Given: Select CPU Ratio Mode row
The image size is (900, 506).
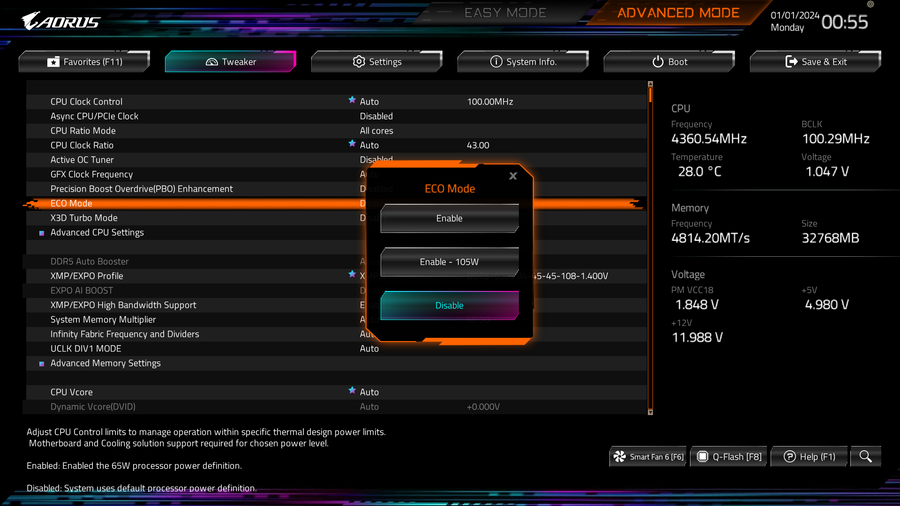Looking at the screenshot, I should (336, 131).
